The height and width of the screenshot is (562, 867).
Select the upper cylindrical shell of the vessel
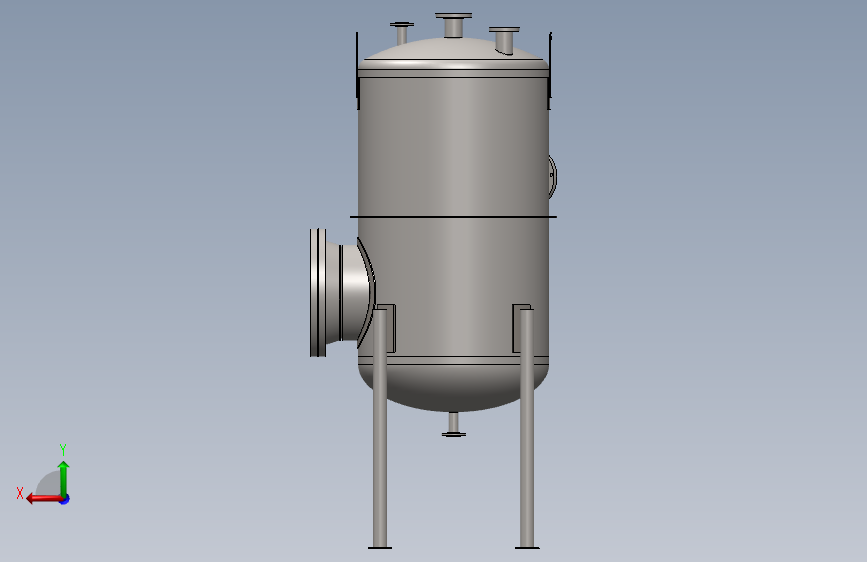click(x=453, y=145)
